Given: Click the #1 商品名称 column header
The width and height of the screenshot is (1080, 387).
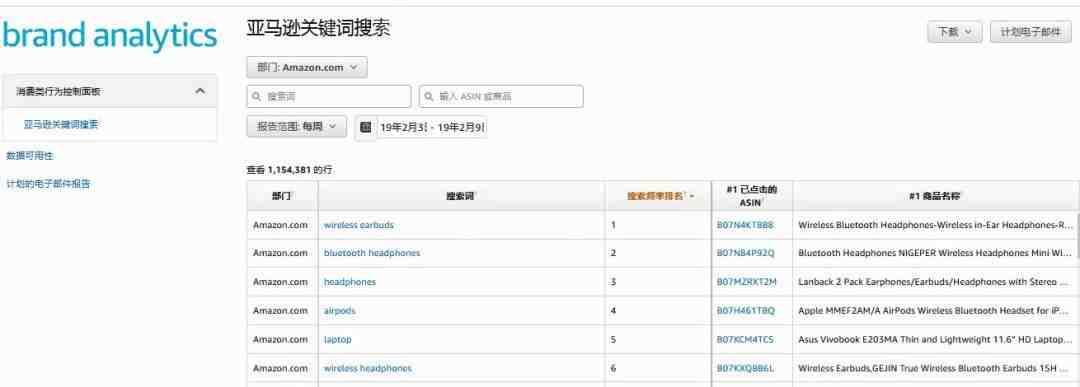Looking at the screenshot, I should [x=934, y=196].
